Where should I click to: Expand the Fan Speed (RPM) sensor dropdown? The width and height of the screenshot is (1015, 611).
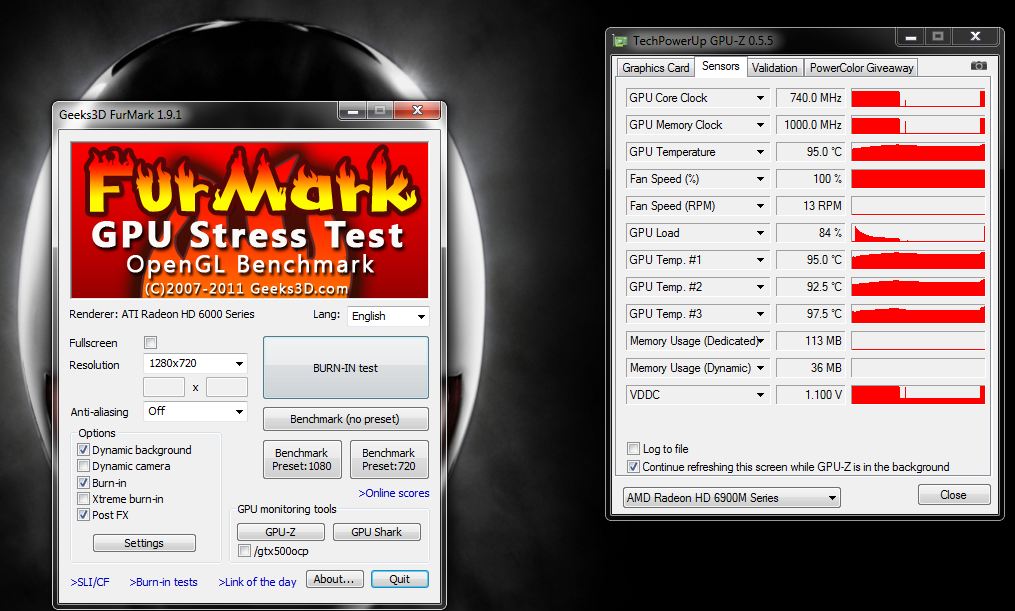tap(761, 206)
